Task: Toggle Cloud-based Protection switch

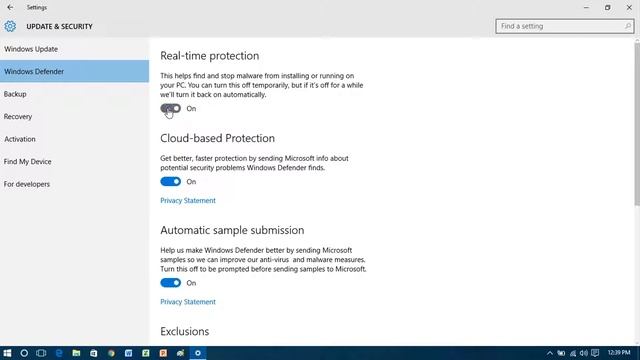Action: [x=171, y=182]
